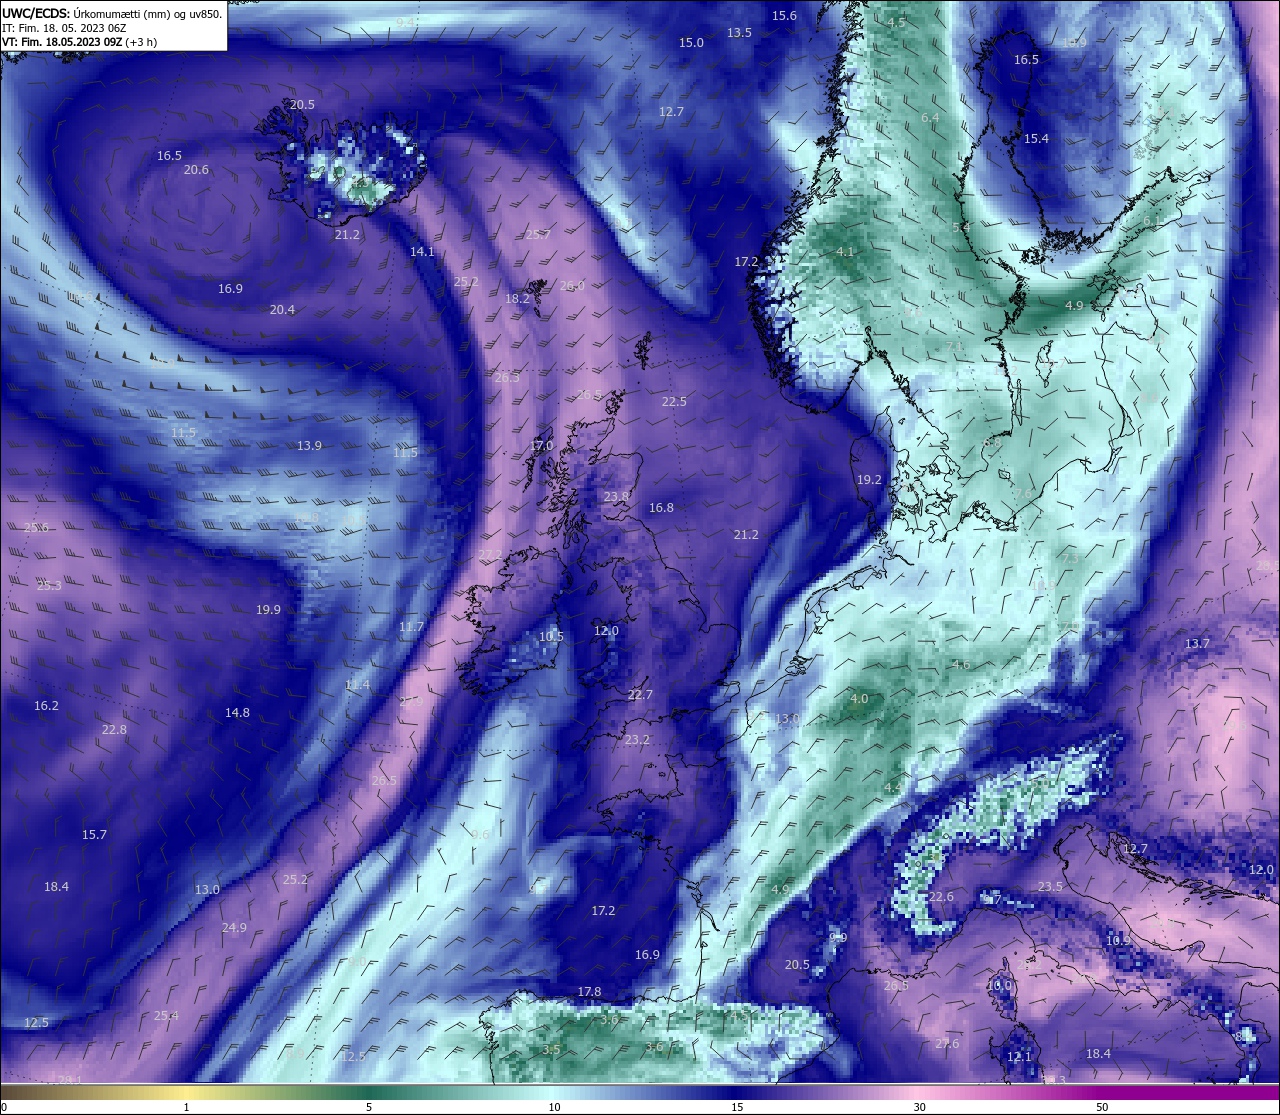Click the 10.0 value over Corsica

pyautogui.click(x=999, y=986)
